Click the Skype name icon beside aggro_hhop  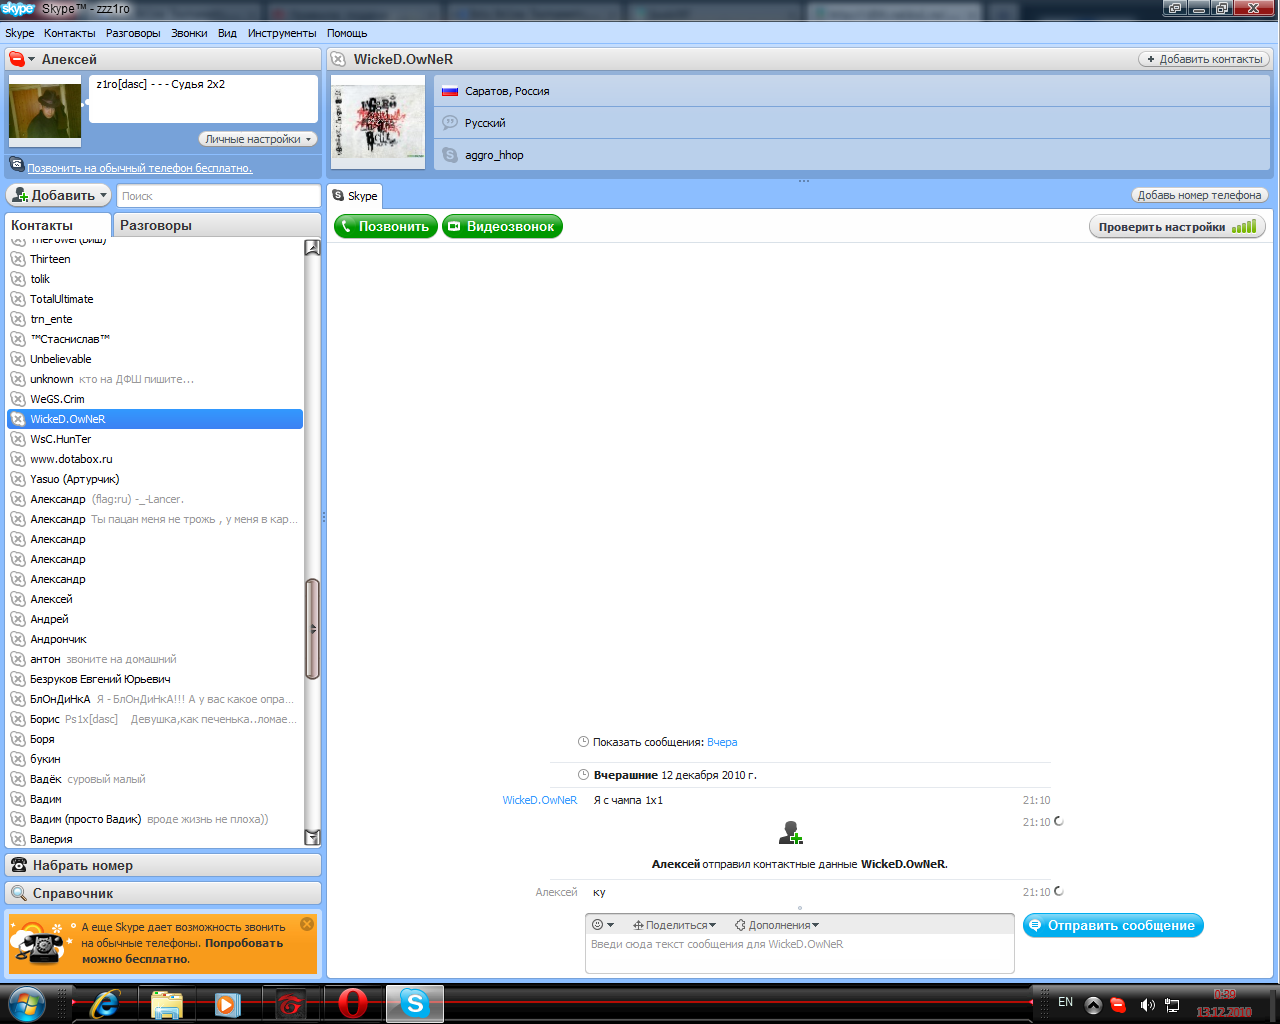(450, 155)
